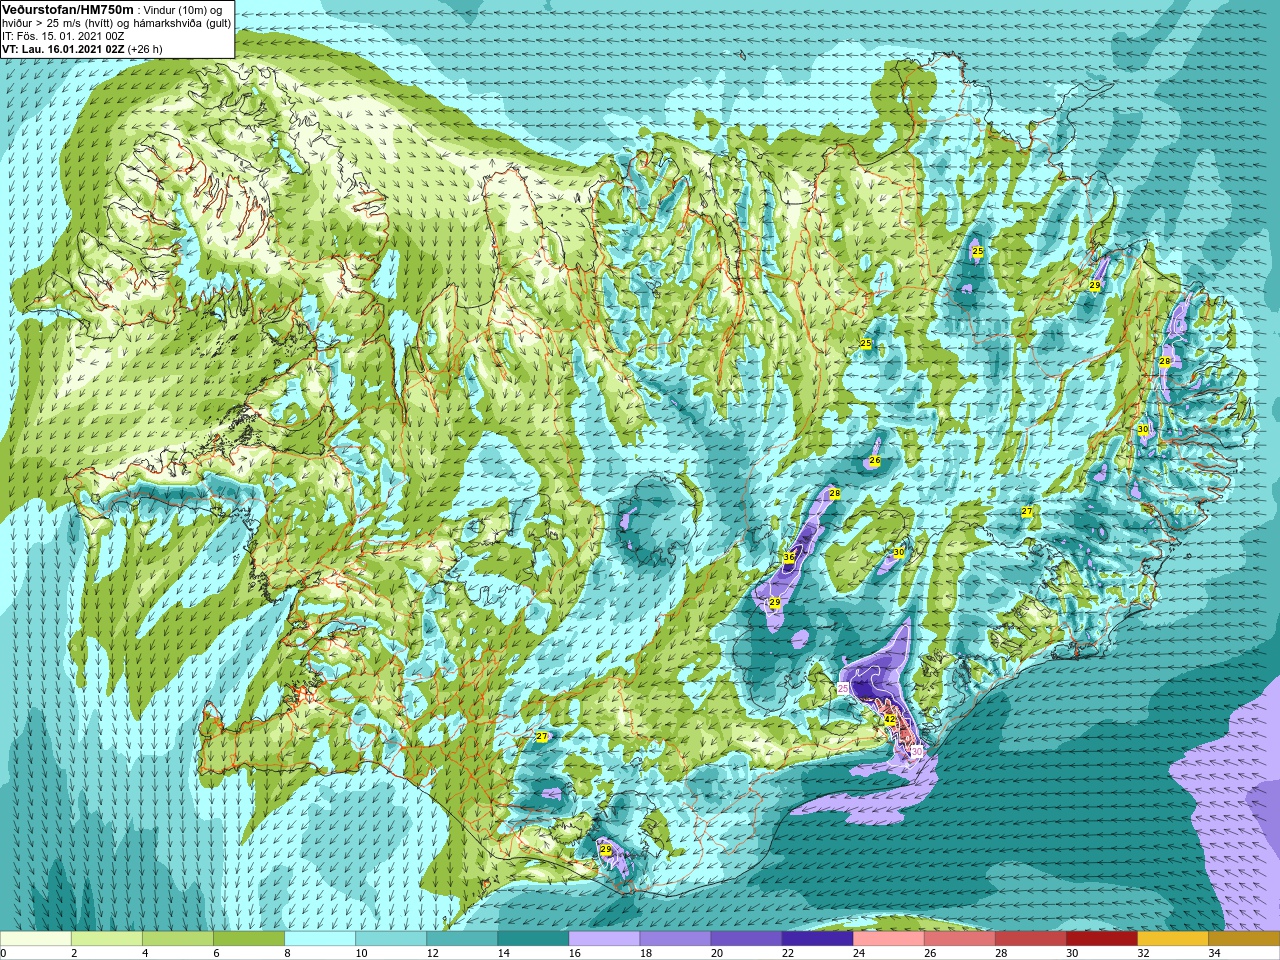Select the 12–14 m/s teal legend swatch
The width and height of the screenshot is (1280, 960).
[x=463, y=939]
